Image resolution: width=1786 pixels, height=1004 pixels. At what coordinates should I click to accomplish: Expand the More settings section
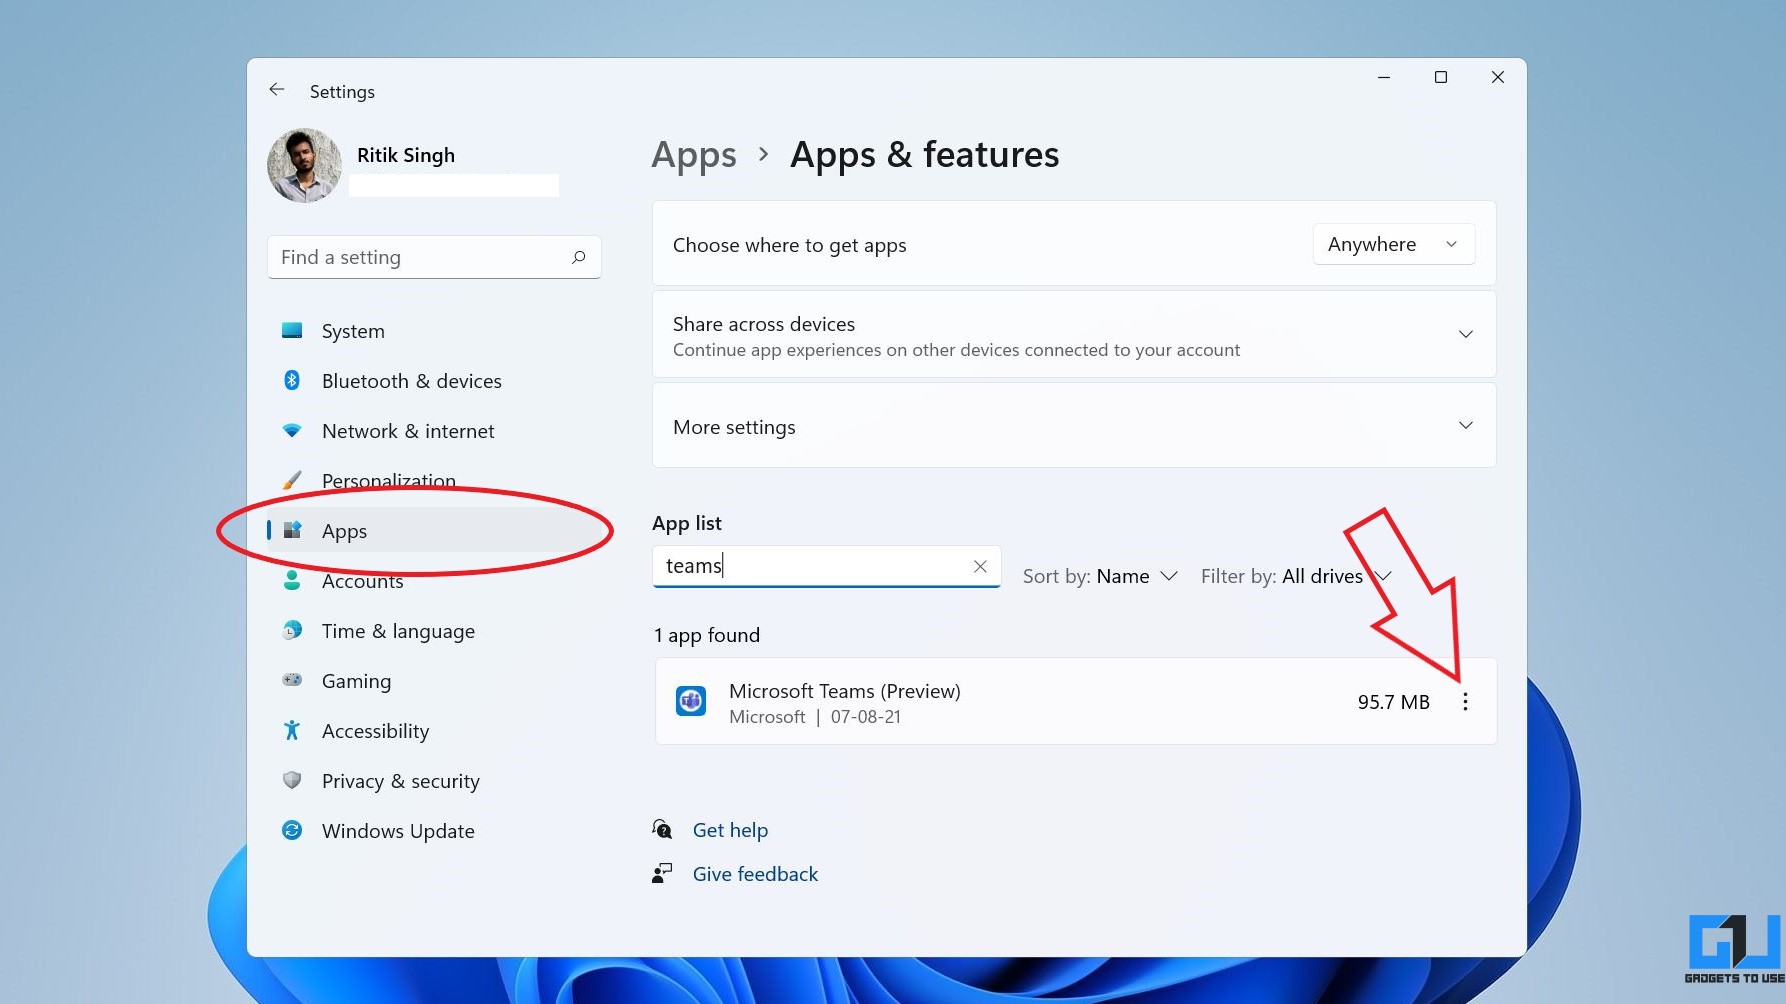(1074, 426)
